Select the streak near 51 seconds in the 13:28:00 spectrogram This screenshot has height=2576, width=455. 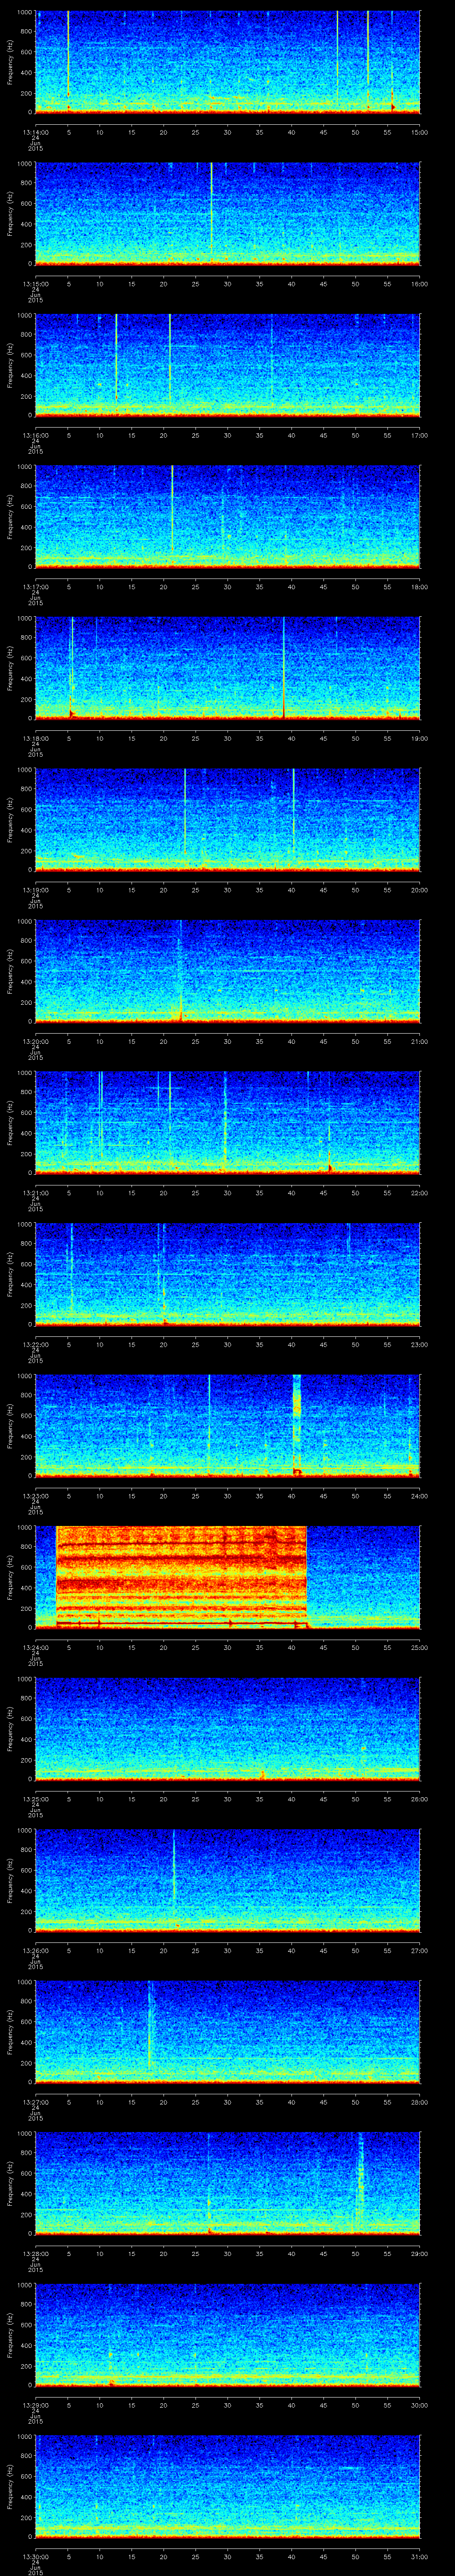click(360, 2178)
